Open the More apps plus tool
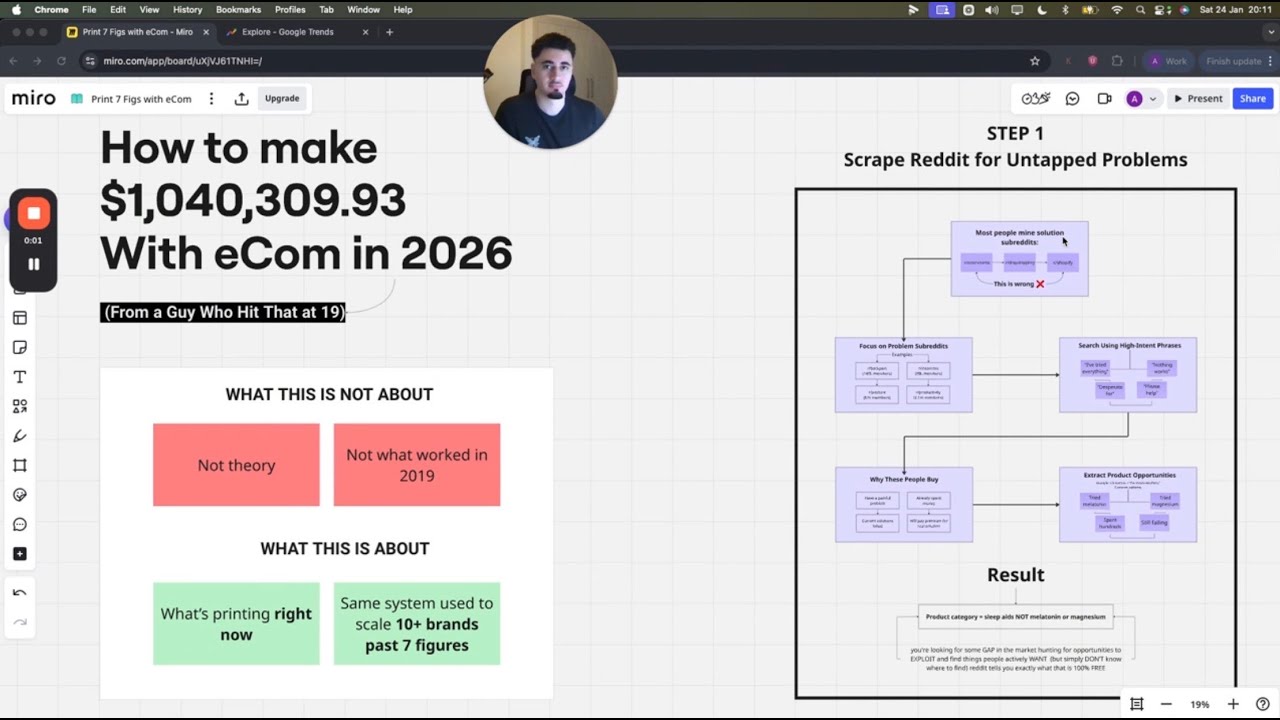The height and width of the screenshot is (720, 1280). tap(19, 554)
